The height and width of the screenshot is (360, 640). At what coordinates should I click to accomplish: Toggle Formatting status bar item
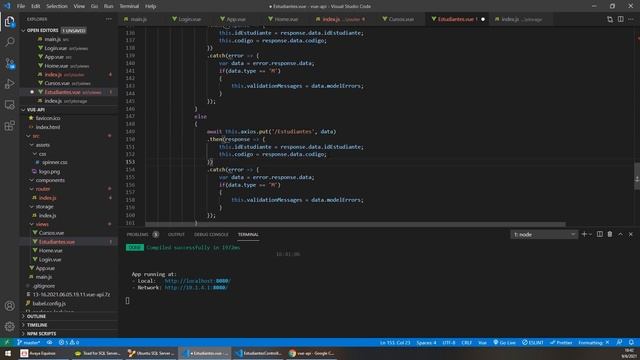point(594,342)
